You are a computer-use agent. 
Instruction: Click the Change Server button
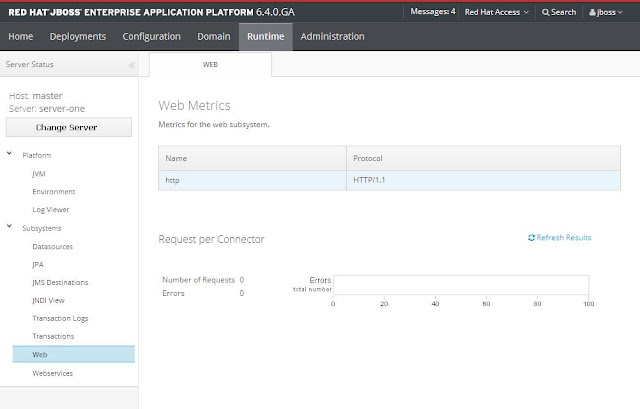point(69,127)
